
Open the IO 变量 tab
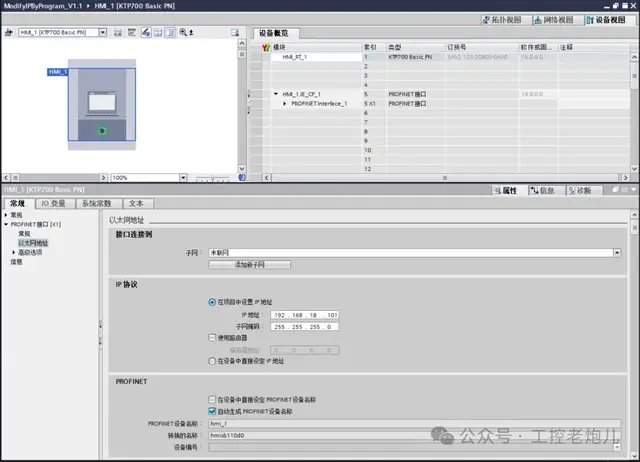tap(53, 203)
